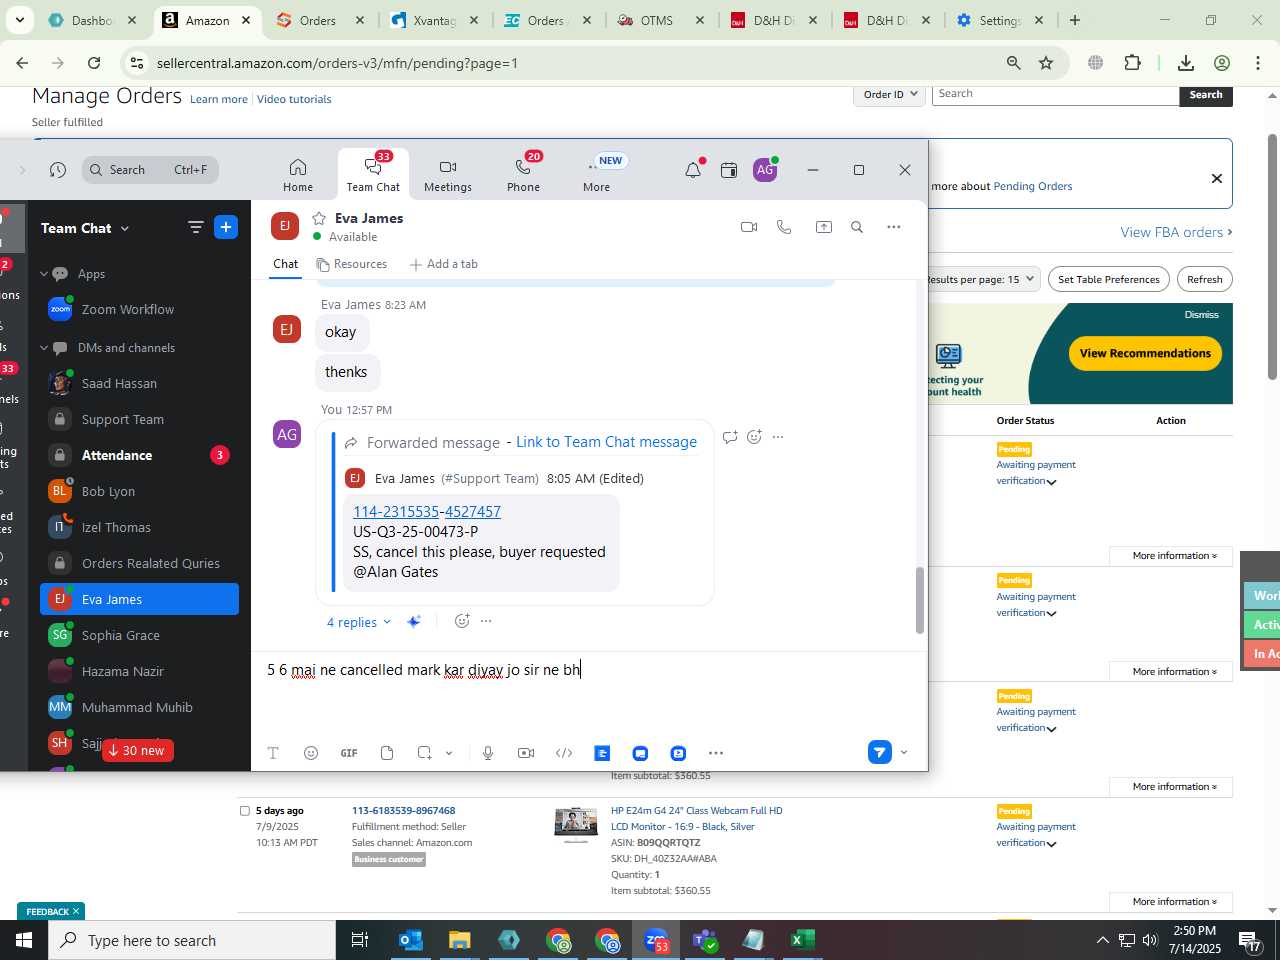Open Results per page dropdown

tap(982, 279)
